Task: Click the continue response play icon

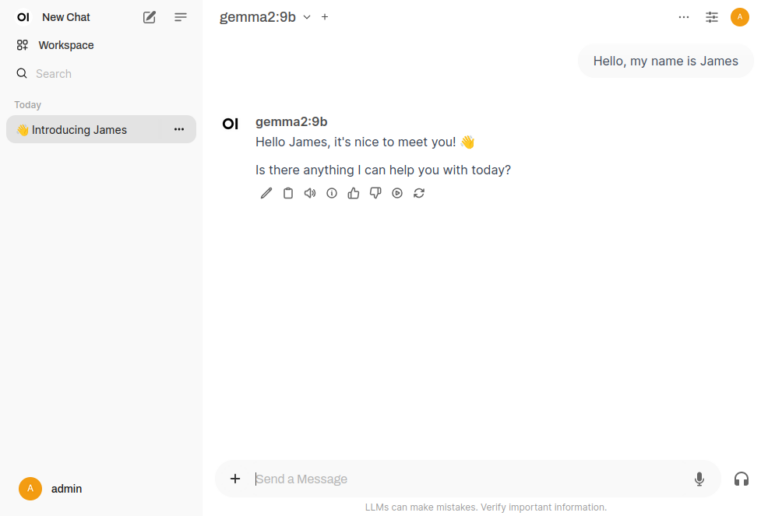Action: point(397,193)
